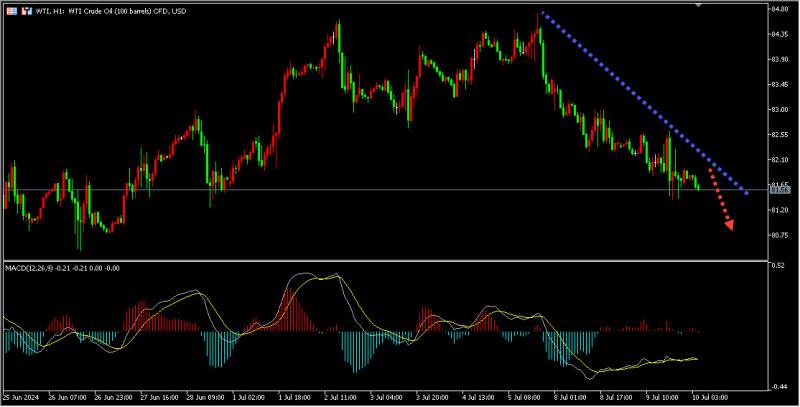Click the 83.00 price scale label
The height and width of the screenshot is (407, 800).
[x=780, y=110]
